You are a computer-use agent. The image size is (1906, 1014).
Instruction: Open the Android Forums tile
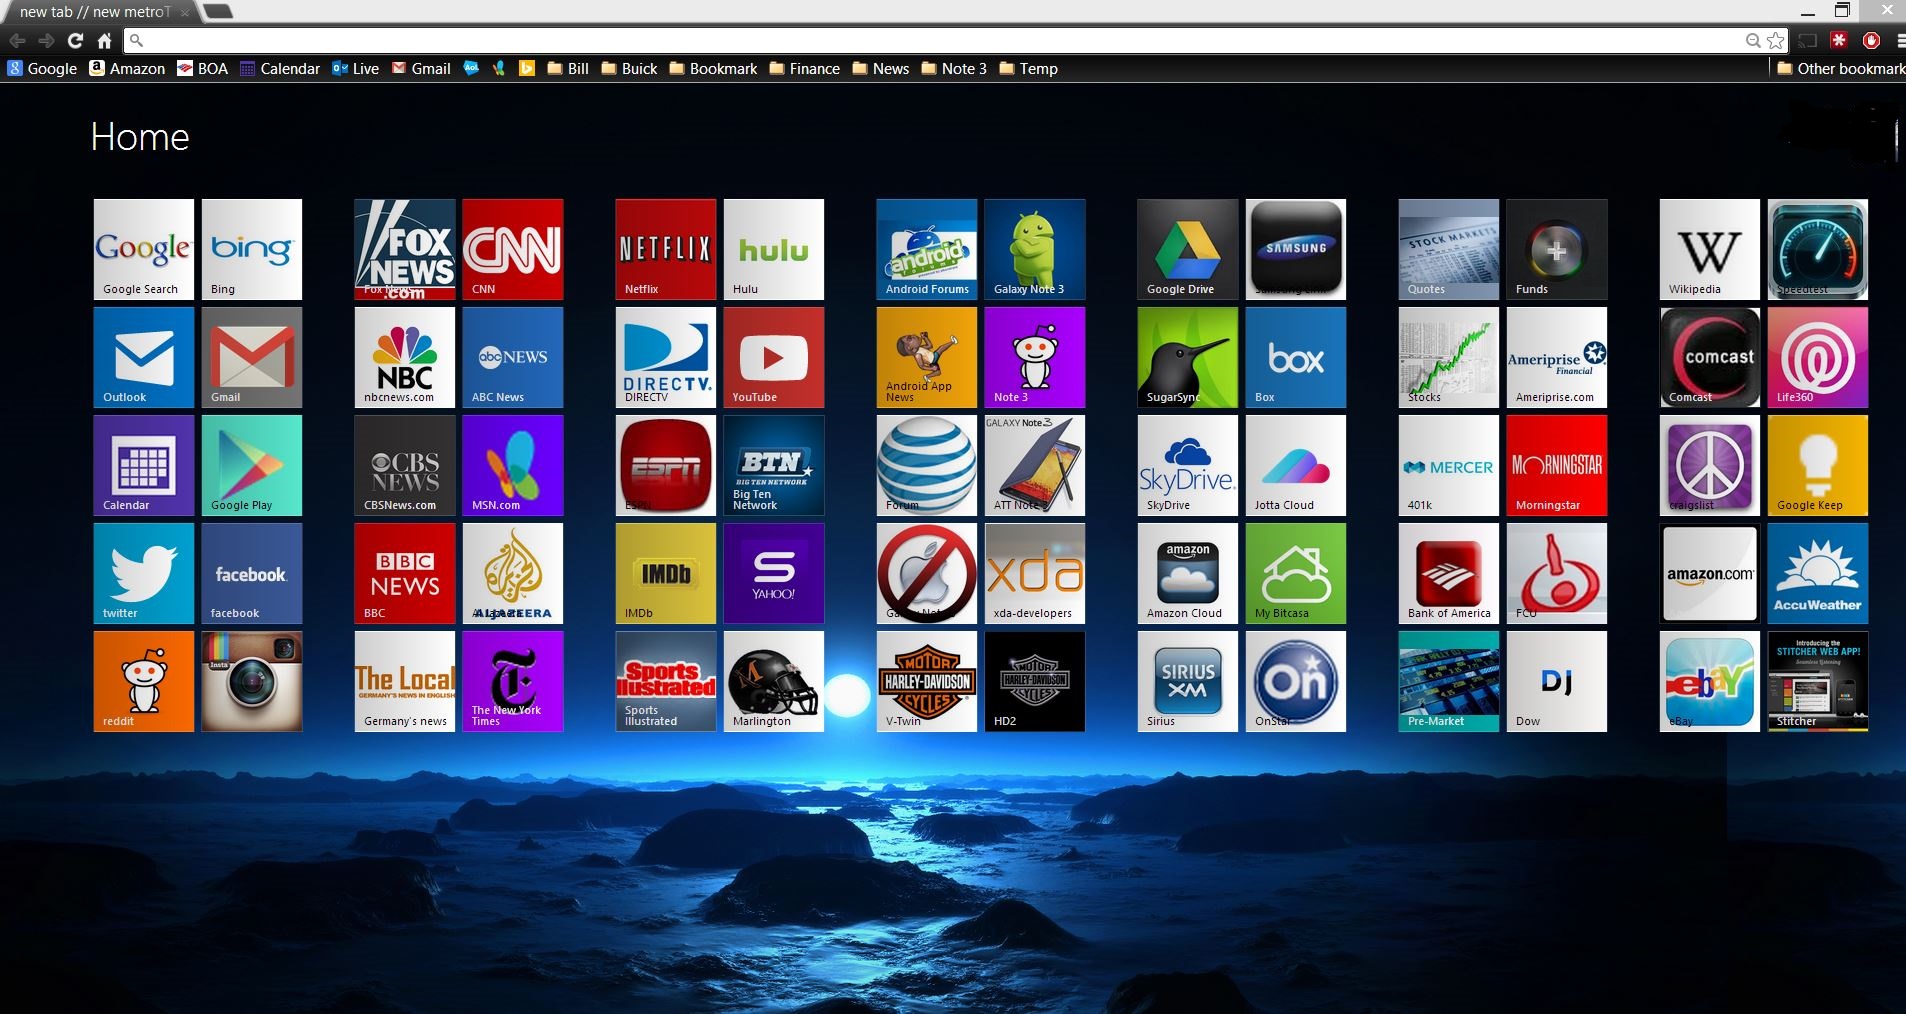point(927,249)
